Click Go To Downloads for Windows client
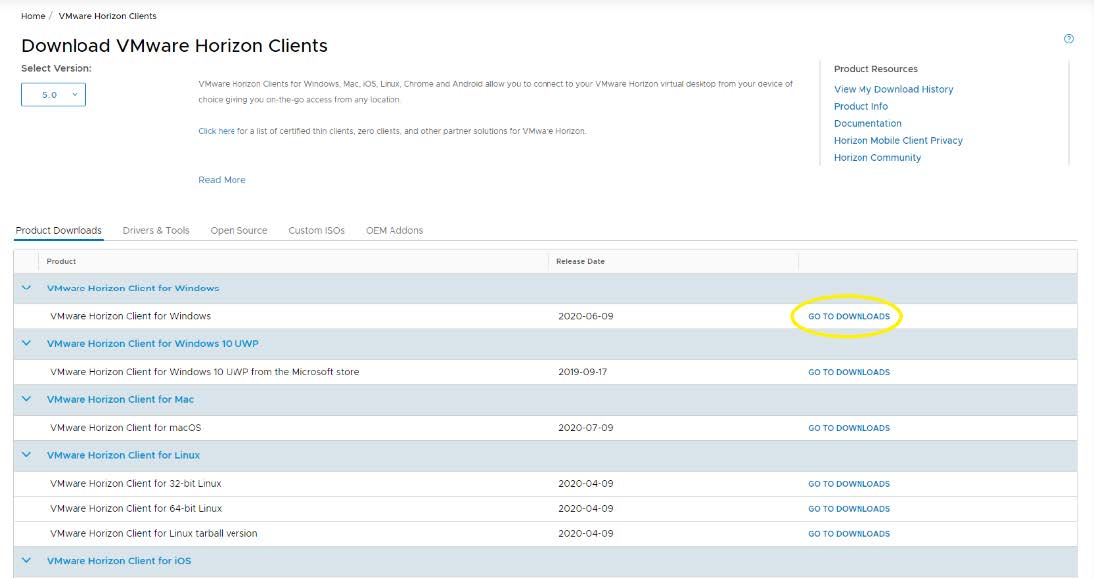The height and width of the screenshot is (578, 1094). tap(849, 317)
